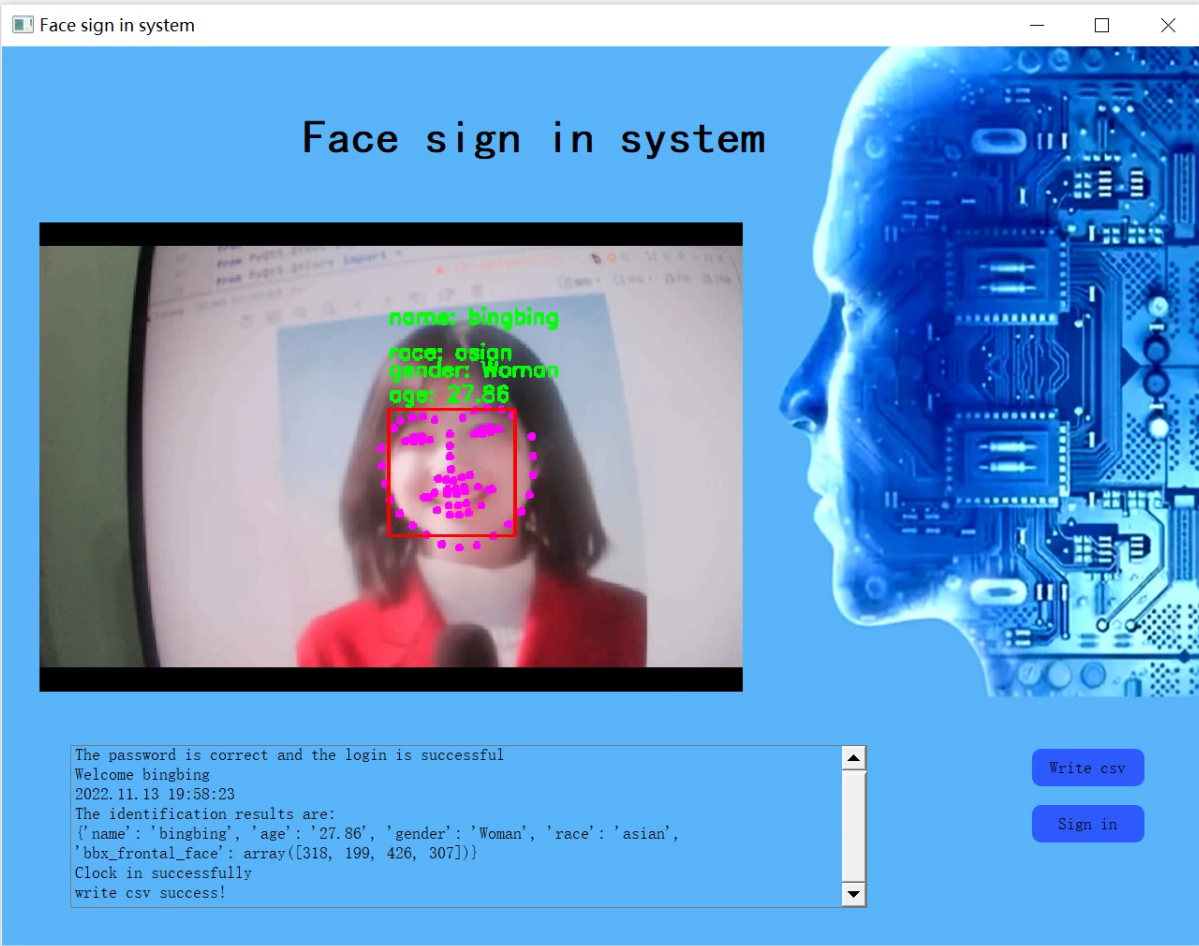Screen dimensions: 1199x946
Task: Click the log scrollbar down arrow
Action: (x=853, y=893)
